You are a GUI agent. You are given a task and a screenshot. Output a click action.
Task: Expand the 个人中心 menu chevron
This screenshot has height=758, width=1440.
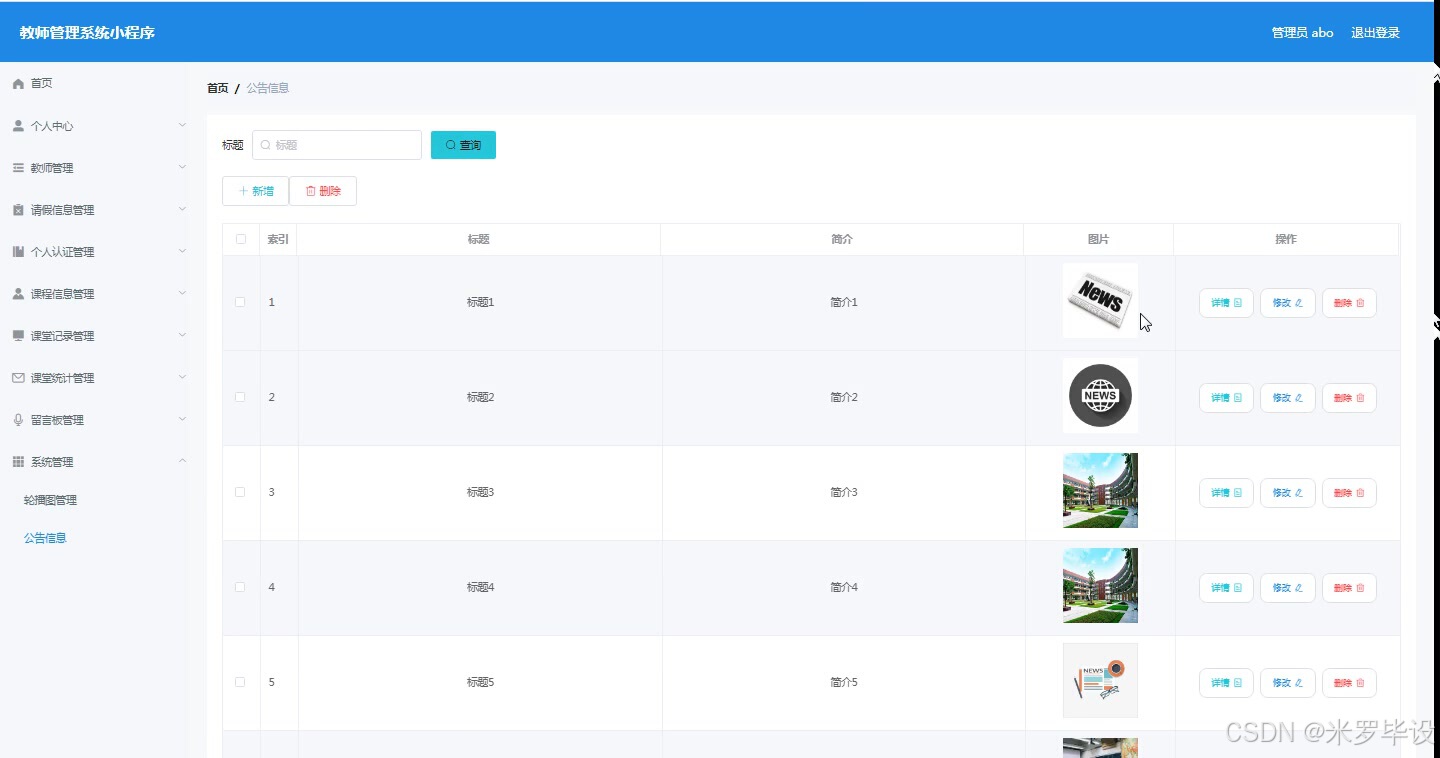pos(182,125)
